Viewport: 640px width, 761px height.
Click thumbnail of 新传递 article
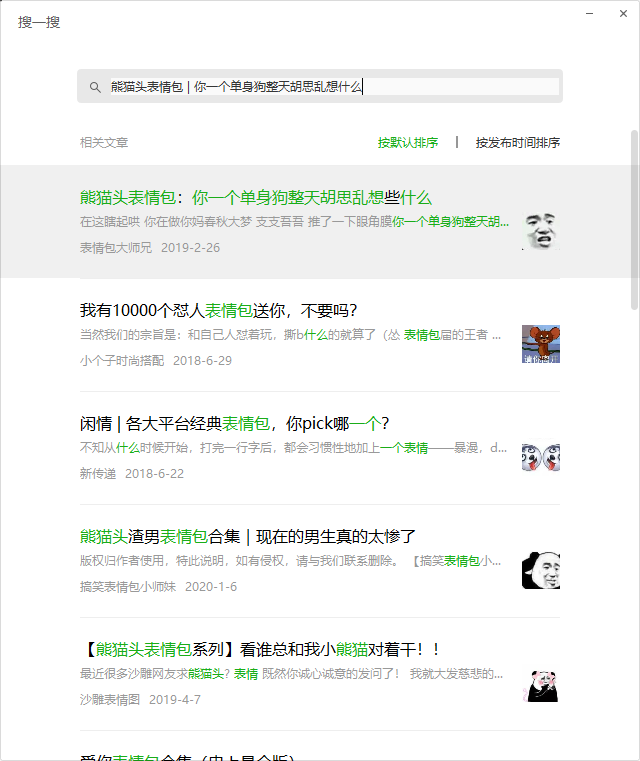point(541,457)
